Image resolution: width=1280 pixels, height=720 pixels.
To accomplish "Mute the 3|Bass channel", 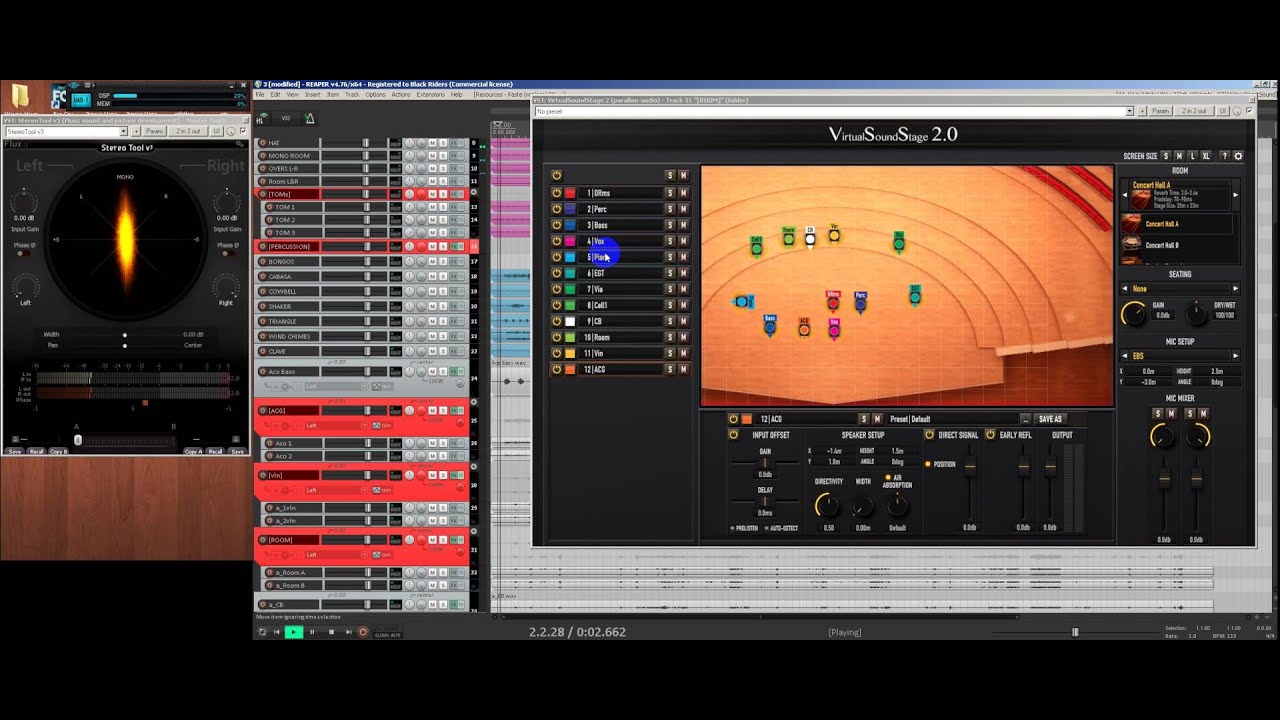I will [x=684, y=225].
